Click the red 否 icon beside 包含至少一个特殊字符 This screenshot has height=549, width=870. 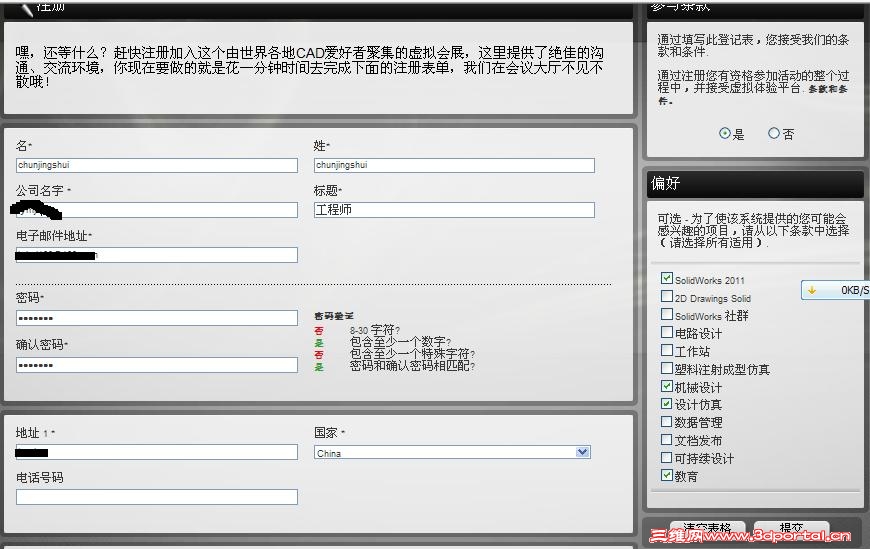319,355
